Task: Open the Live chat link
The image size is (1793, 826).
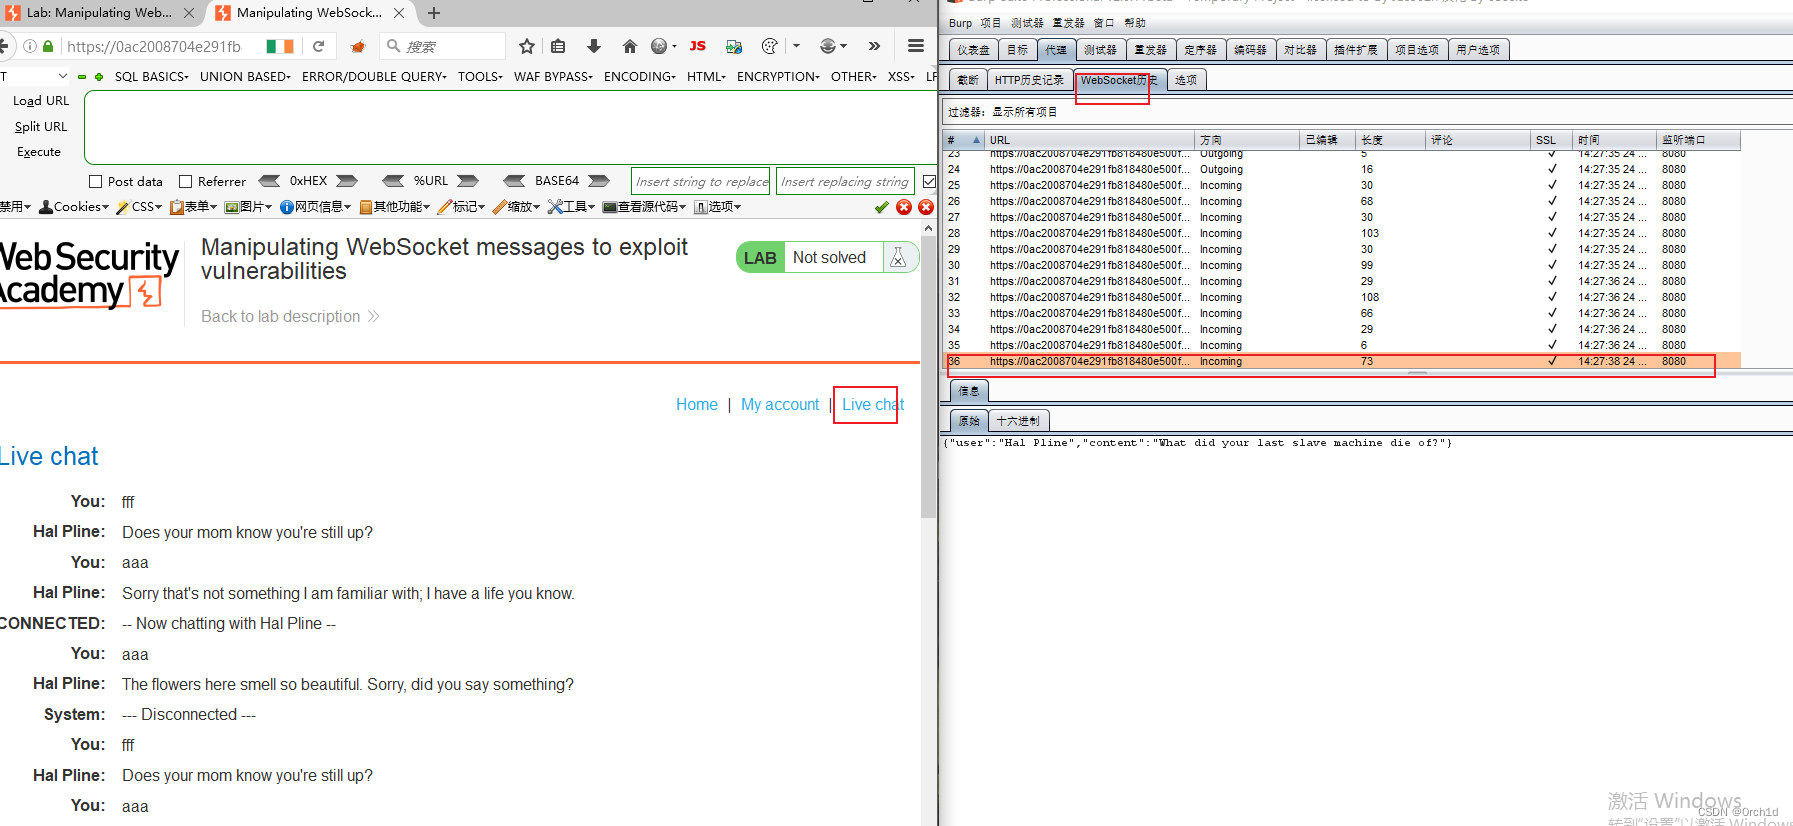Action: (873, 404)
